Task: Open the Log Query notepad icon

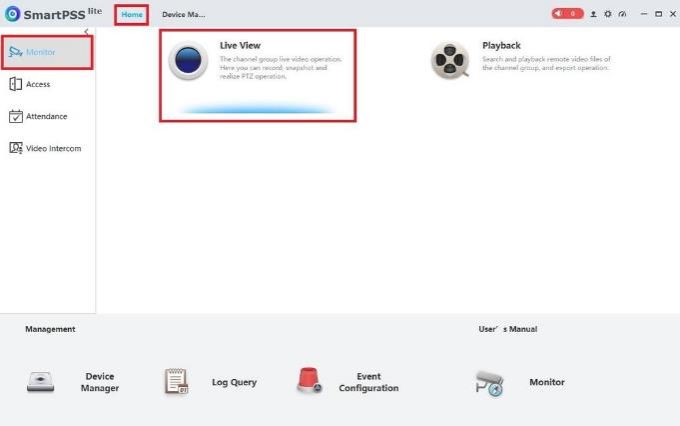Action: 177,381
